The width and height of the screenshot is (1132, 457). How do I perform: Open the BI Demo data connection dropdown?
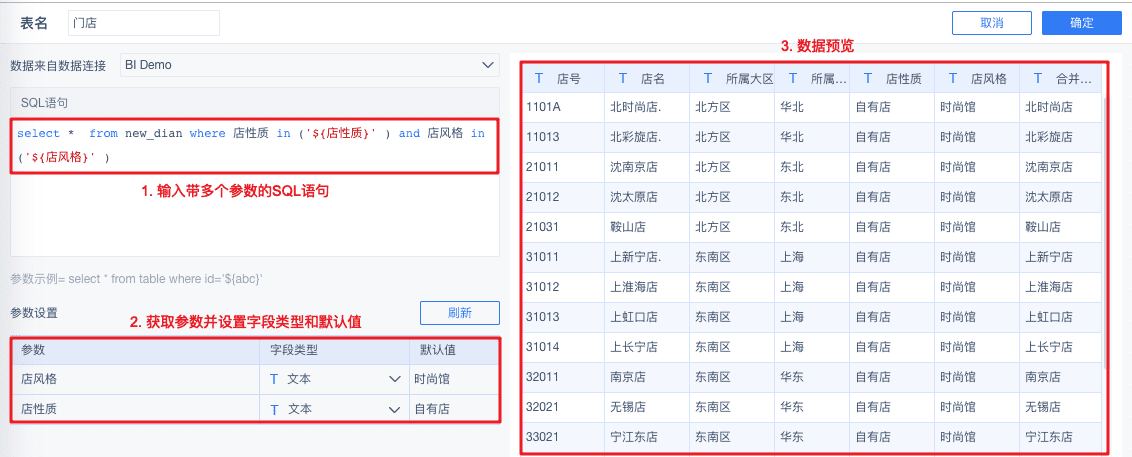pos(308,65)
